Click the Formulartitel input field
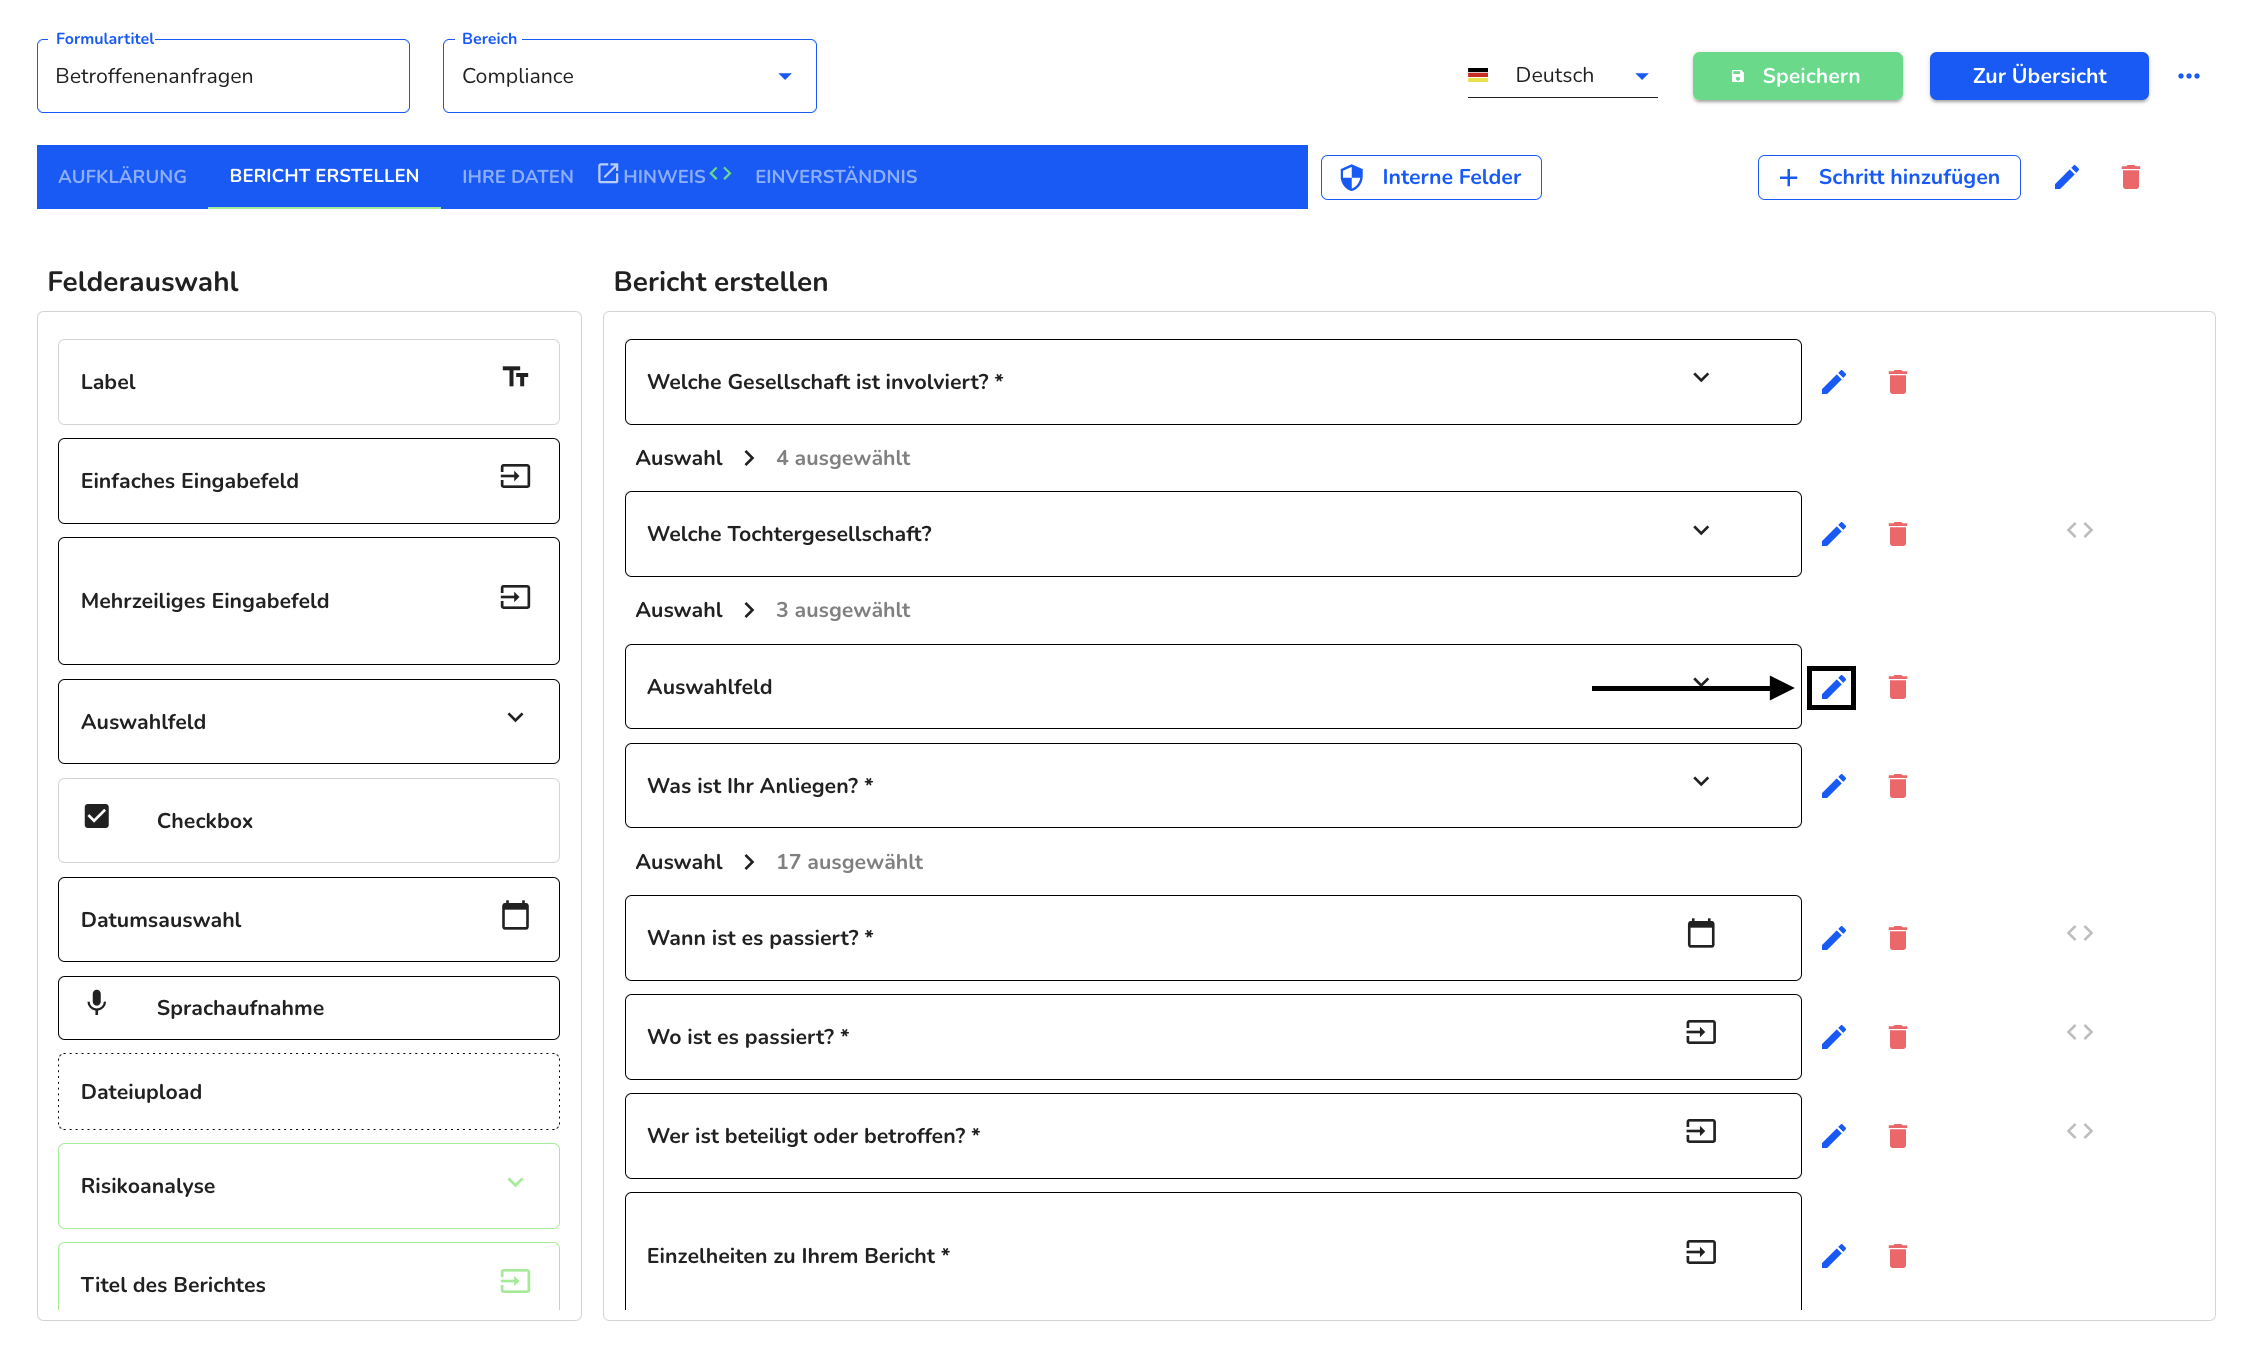 tap(223, 76)
